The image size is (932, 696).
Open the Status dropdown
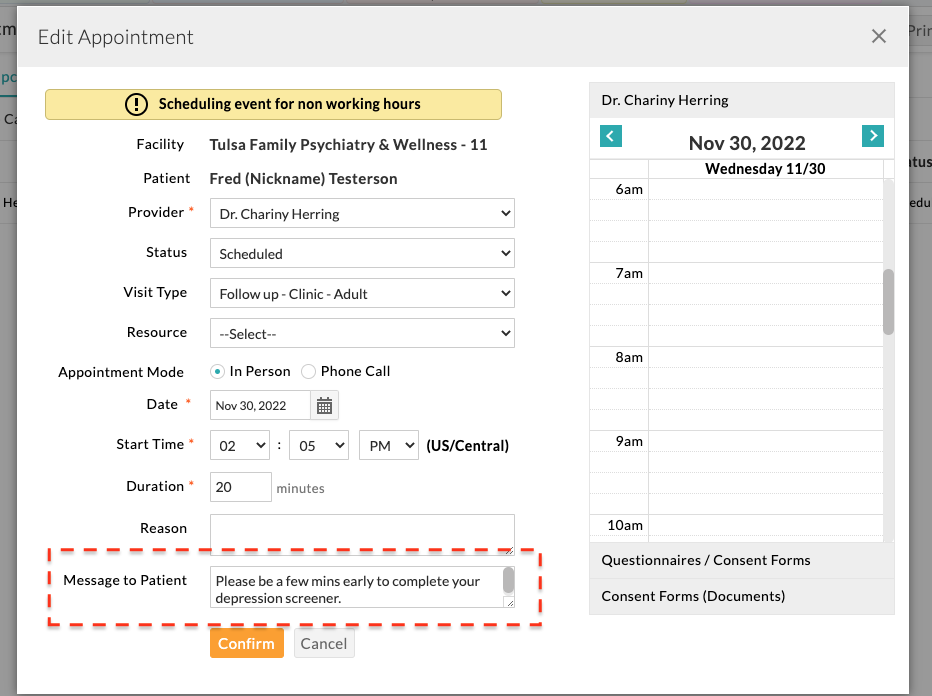[x=362, y=253]
